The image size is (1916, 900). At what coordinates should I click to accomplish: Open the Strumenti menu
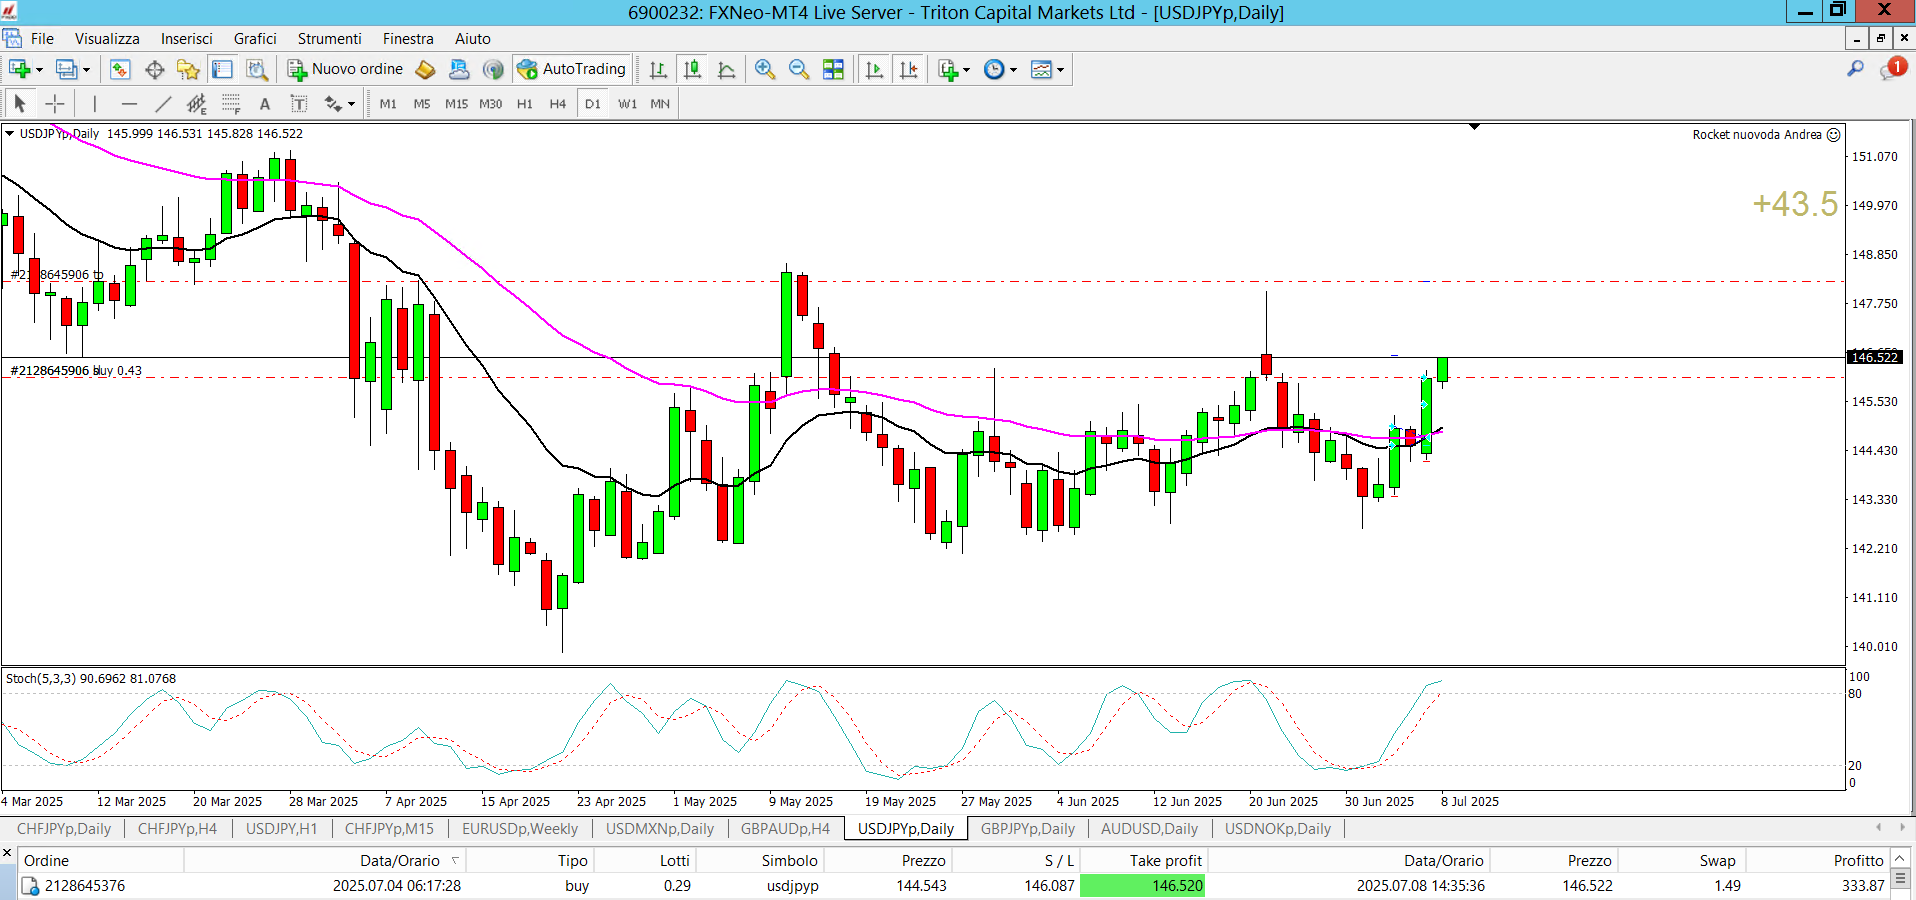[330, 38]
